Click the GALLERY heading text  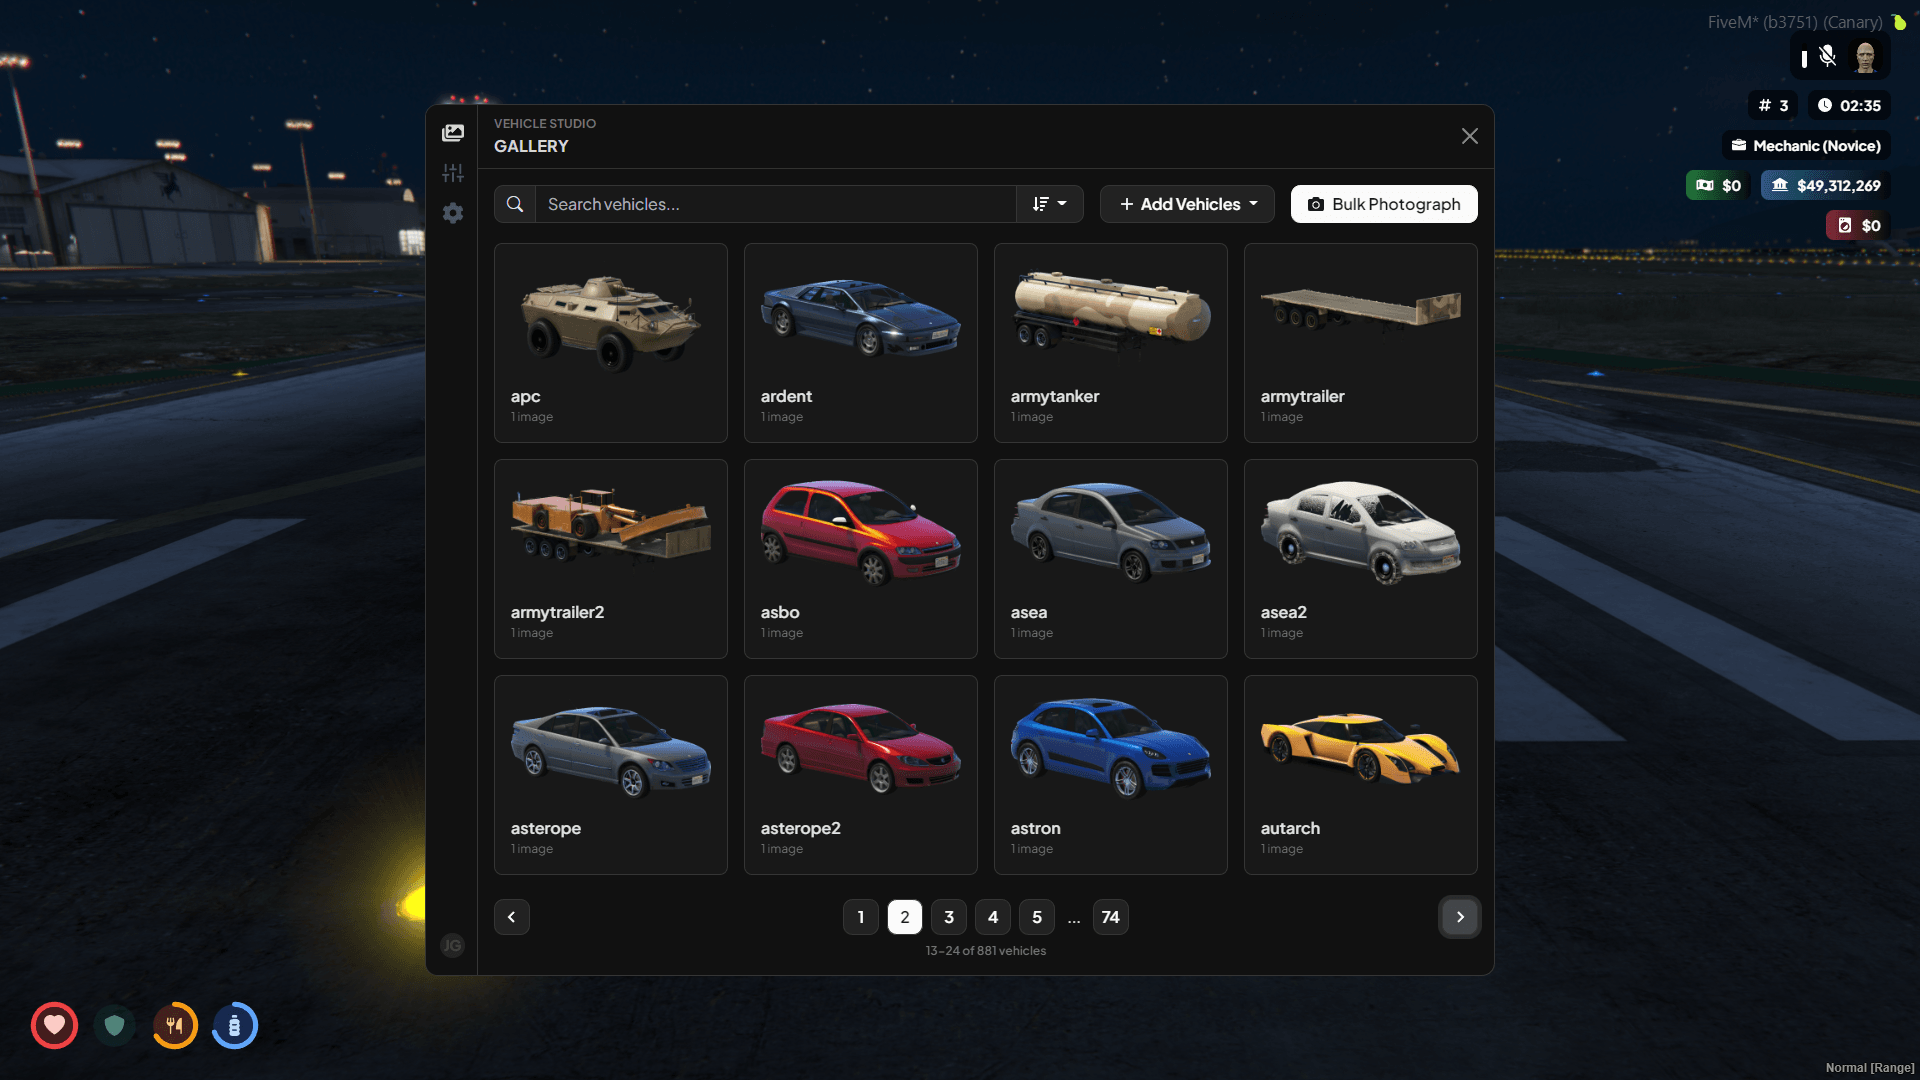531,146
